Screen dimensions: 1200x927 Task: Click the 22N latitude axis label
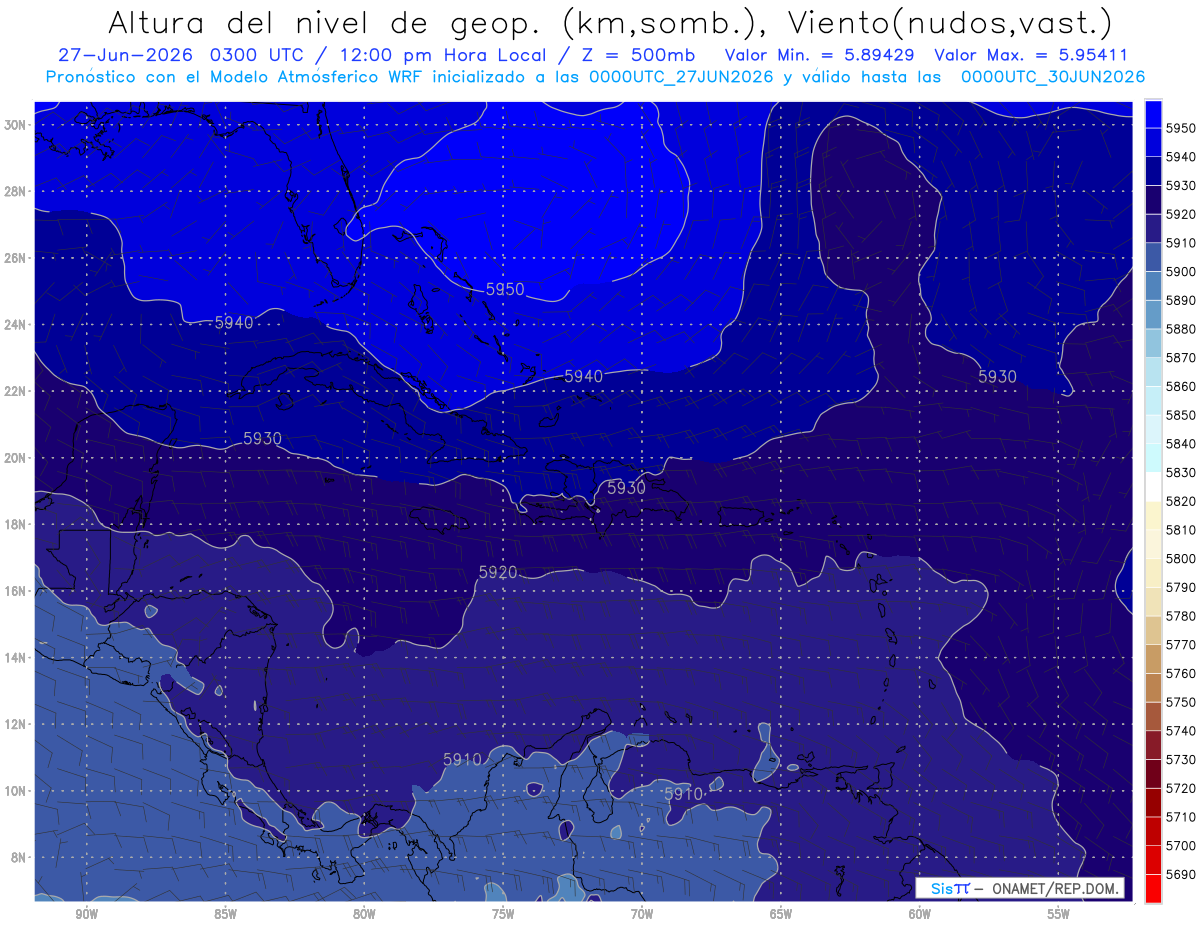coord(16,391)
